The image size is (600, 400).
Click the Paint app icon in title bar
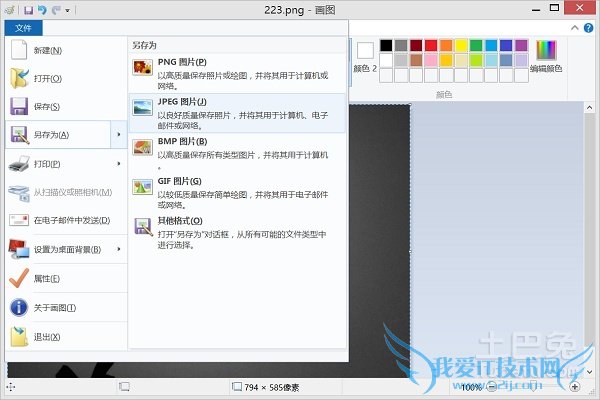(x=10, y=10)
